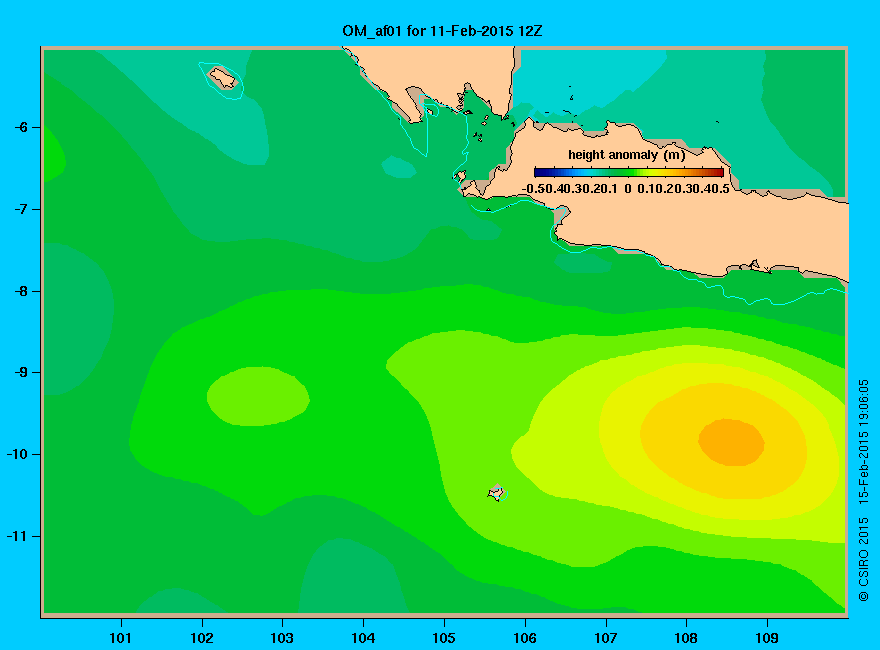880x650 pixels.
Task: Select longitude axis label 102
Action: pyautogui.click(x=201, y=638)
